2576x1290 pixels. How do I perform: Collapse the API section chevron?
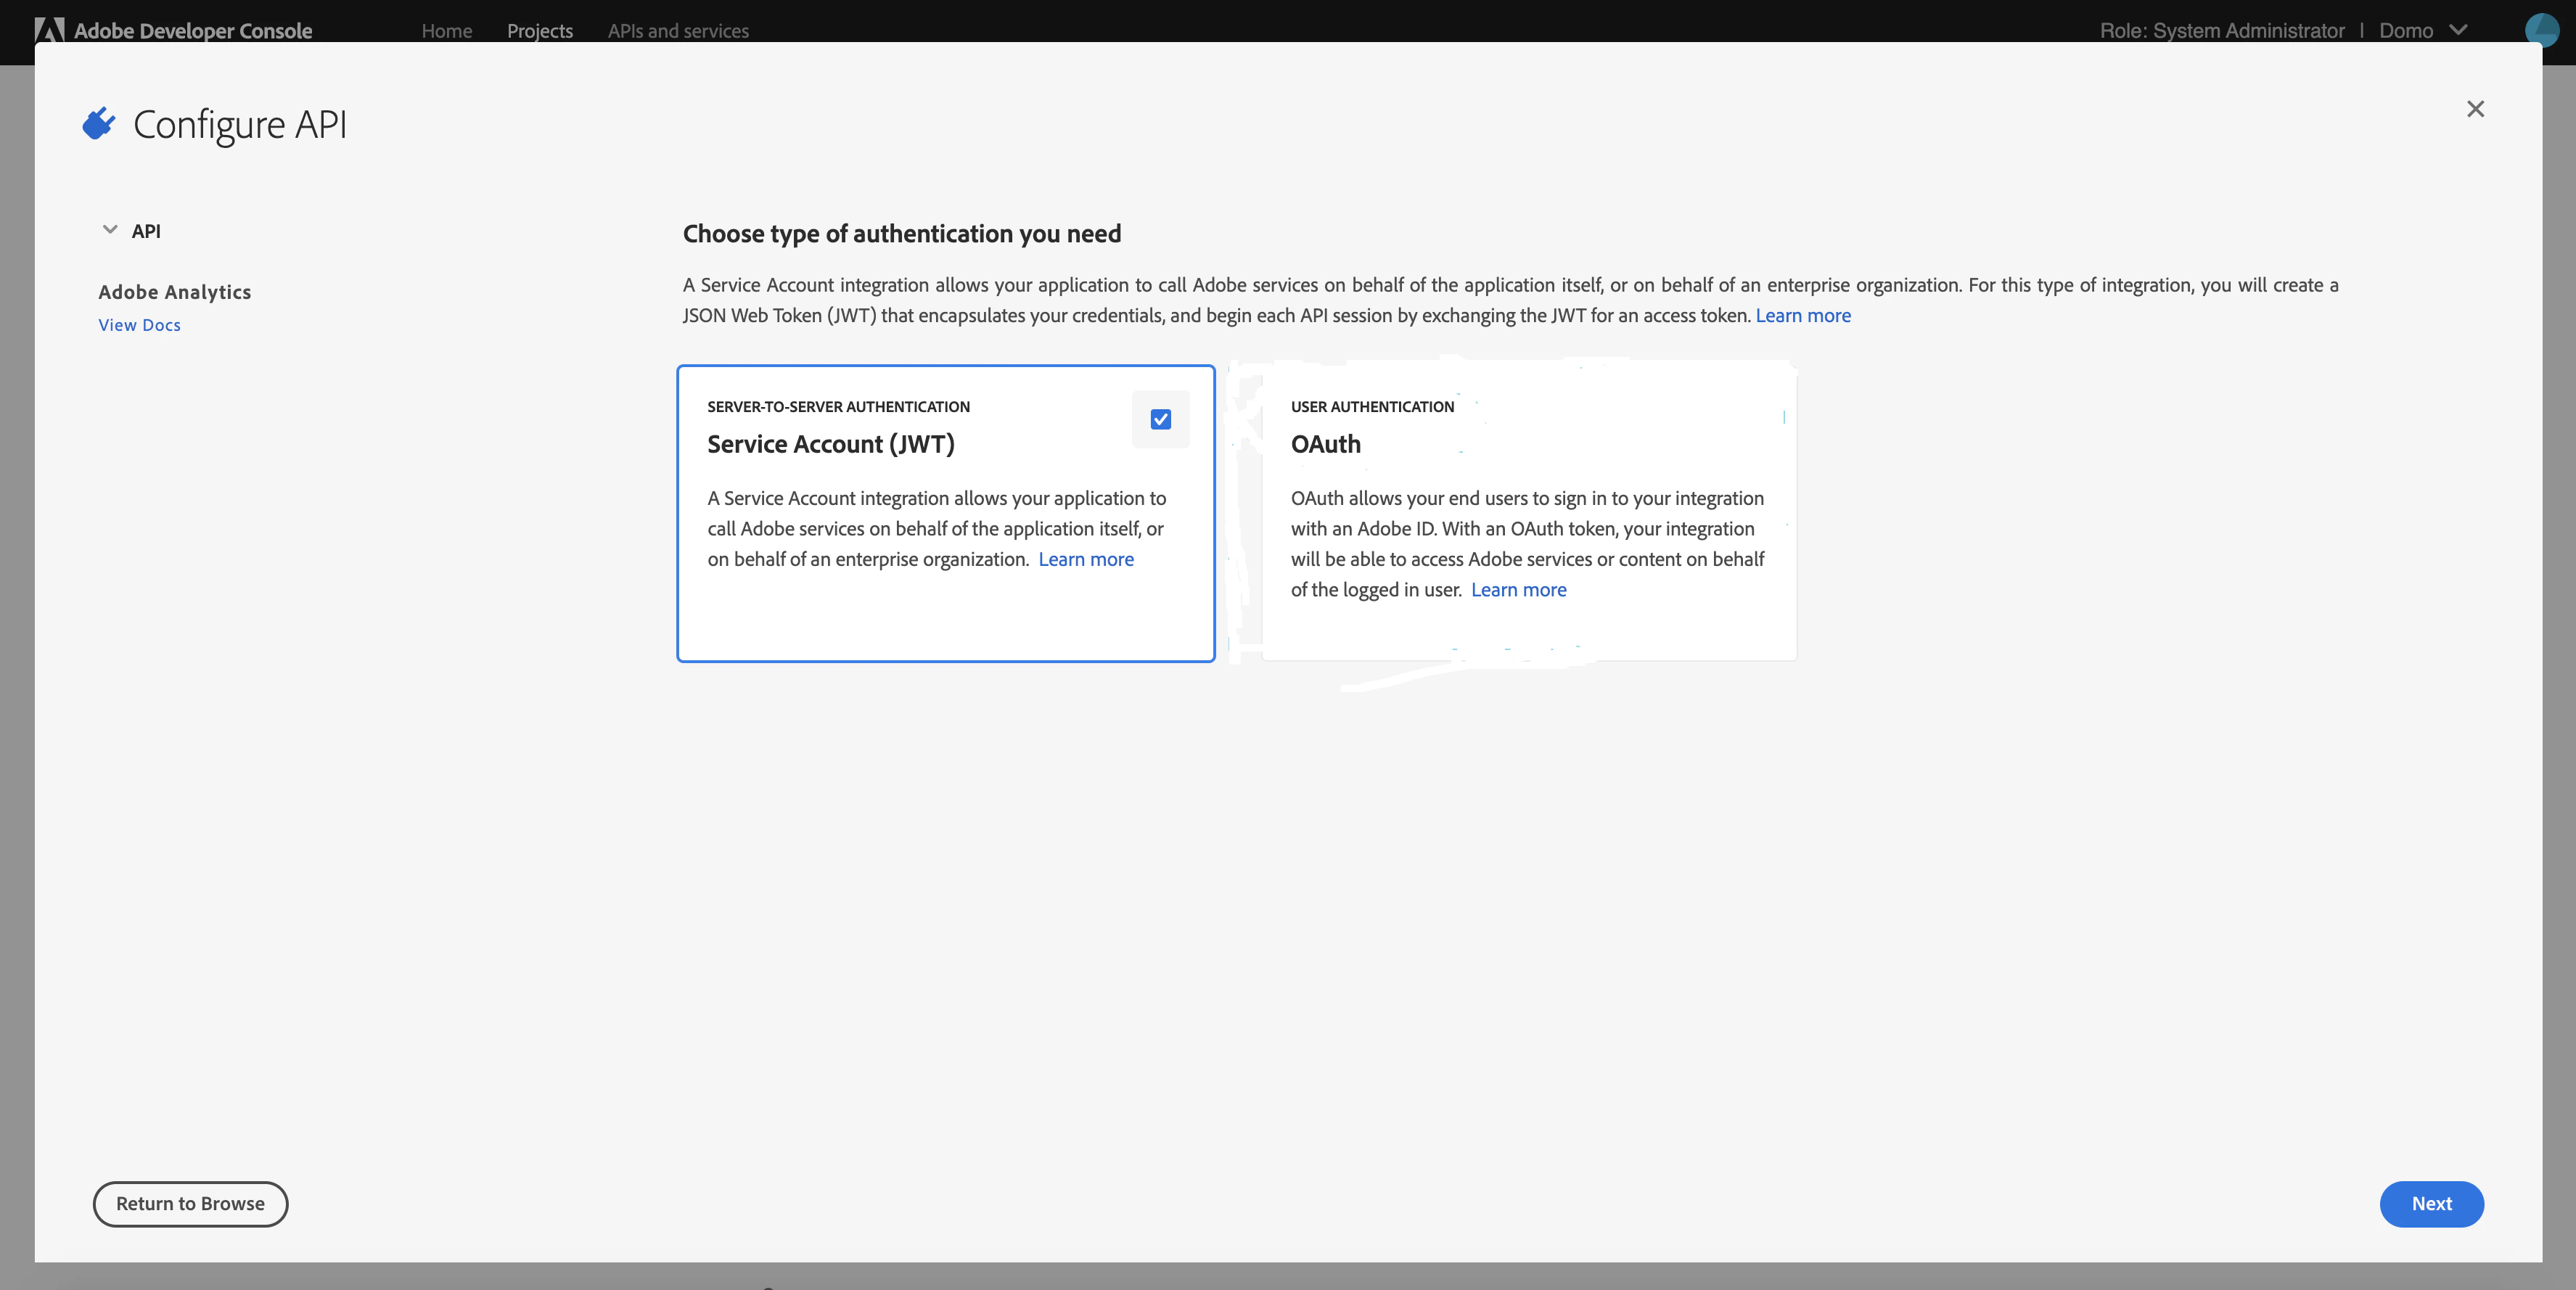(x=110, y=230)
